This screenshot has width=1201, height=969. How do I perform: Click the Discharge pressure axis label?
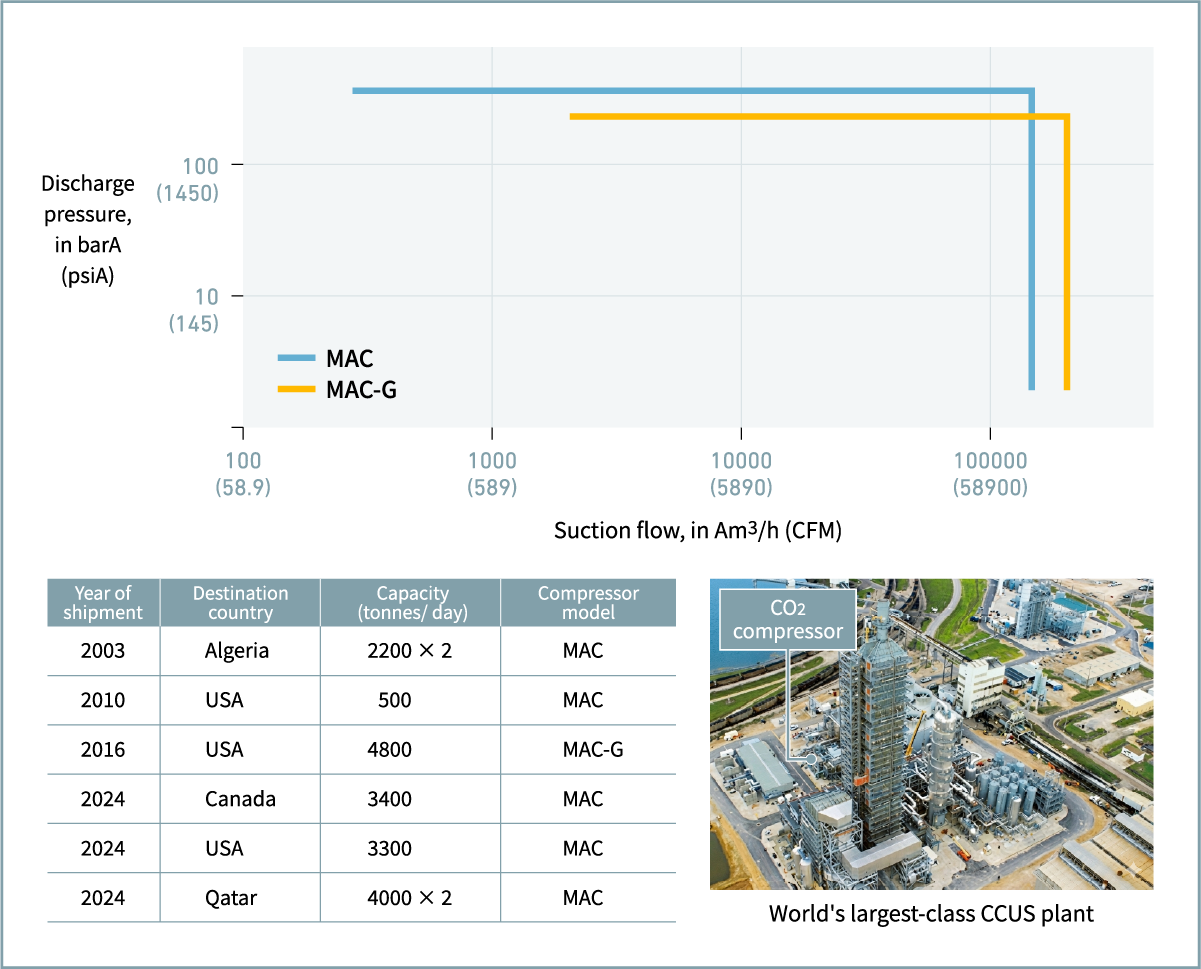pyautogui.click(x=87, y=229)
